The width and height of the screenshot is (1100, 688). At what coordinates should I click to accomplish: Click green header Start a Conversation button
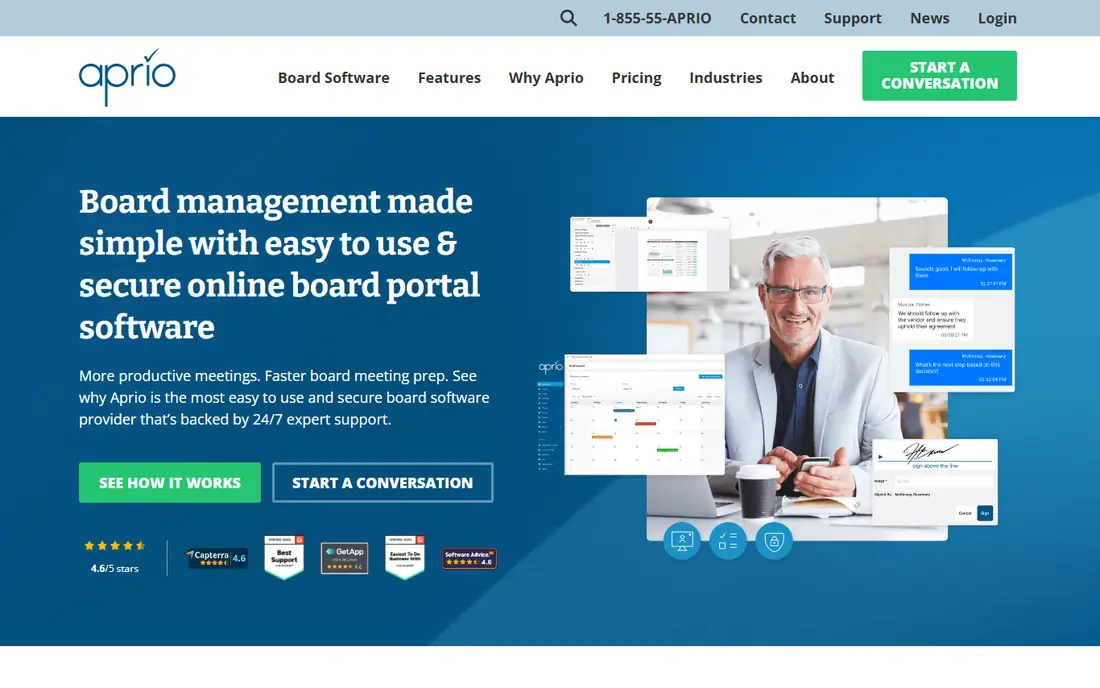[939, 76]
